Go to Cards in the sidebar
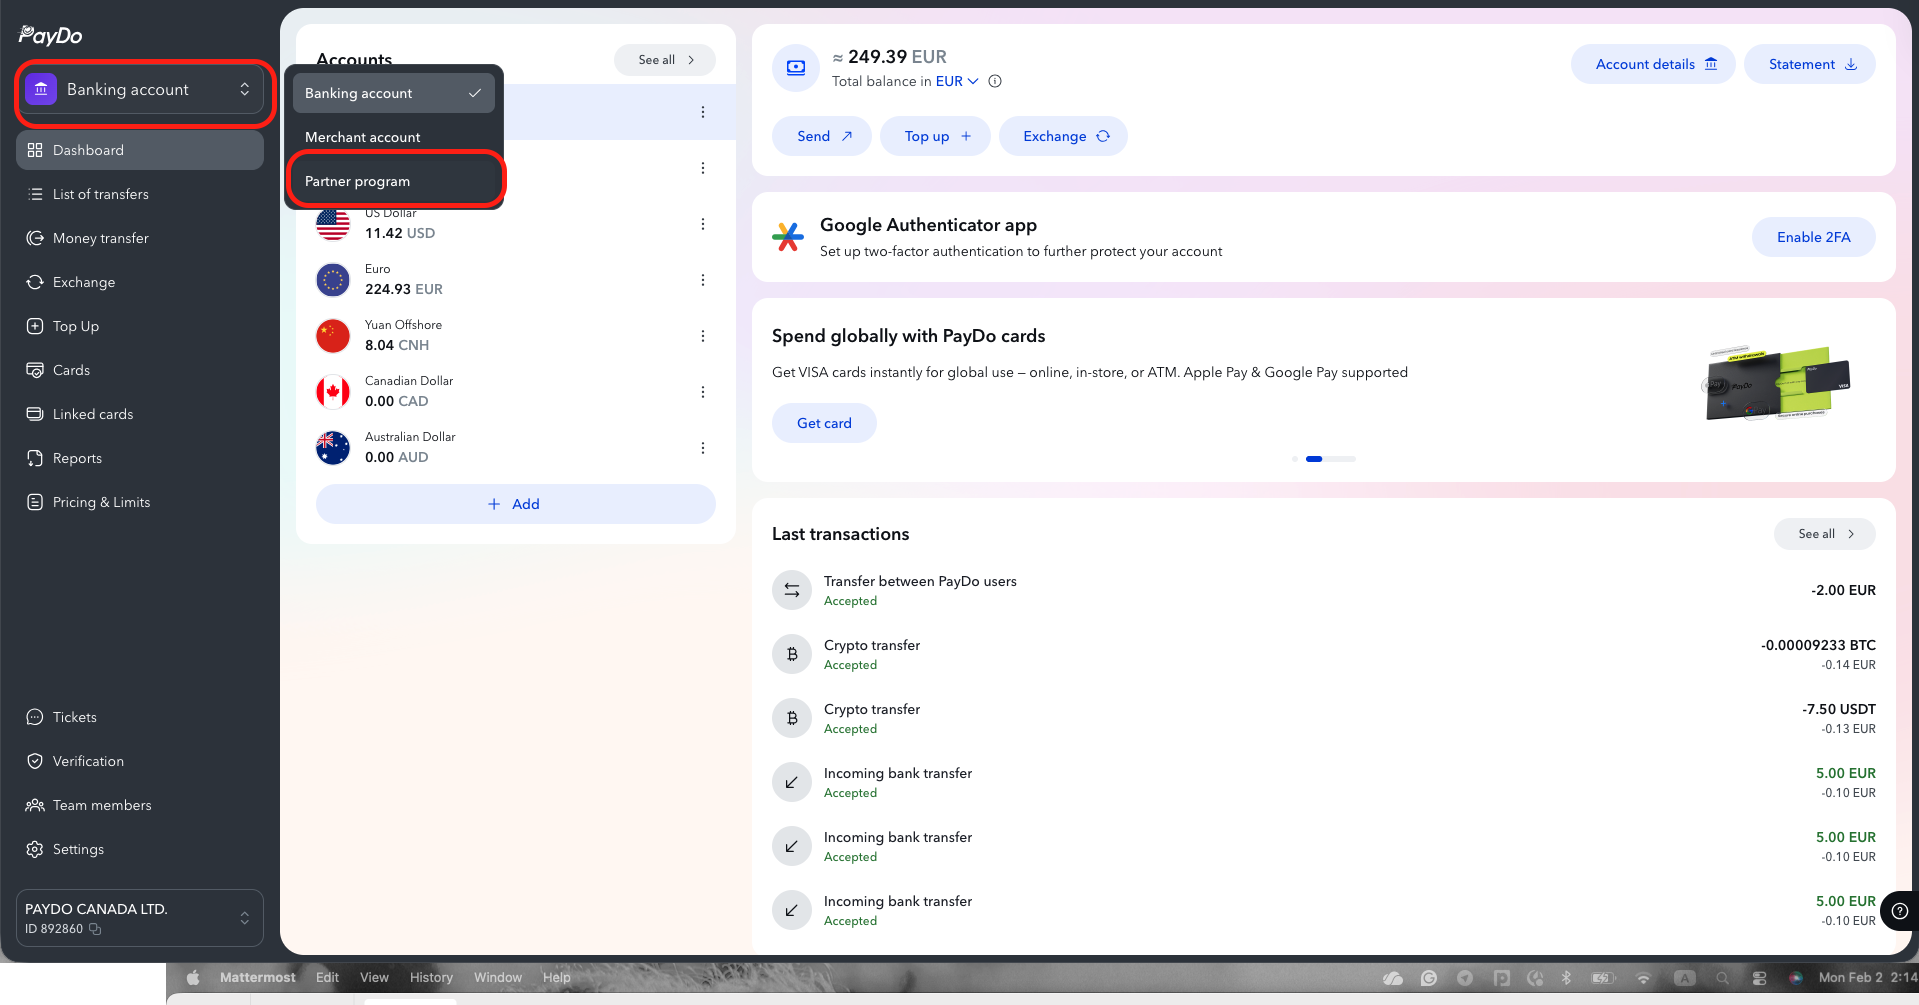This screenshot has height=1005, width=1919. [x=140, y=370]
